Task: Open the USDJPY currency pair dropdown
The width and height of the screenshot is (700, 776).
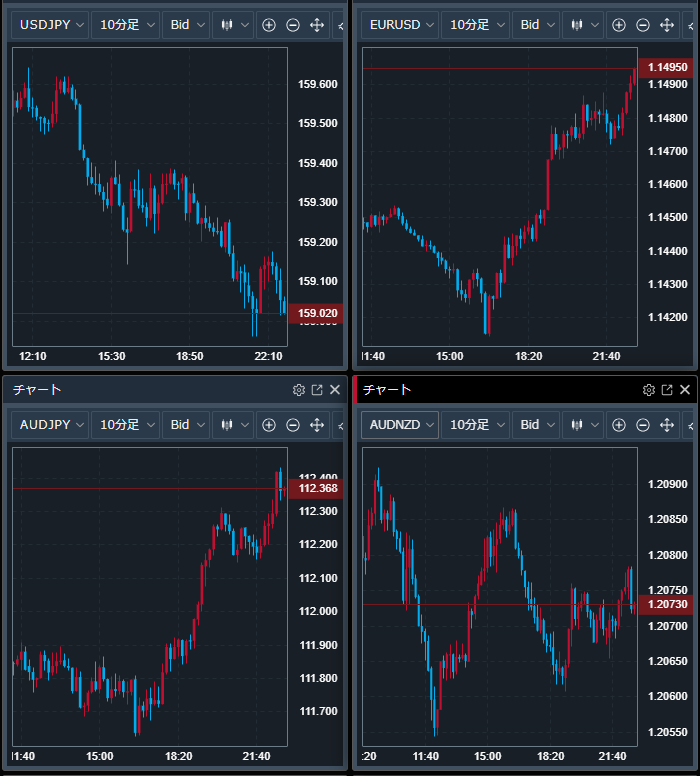Action: pos(50,25)
